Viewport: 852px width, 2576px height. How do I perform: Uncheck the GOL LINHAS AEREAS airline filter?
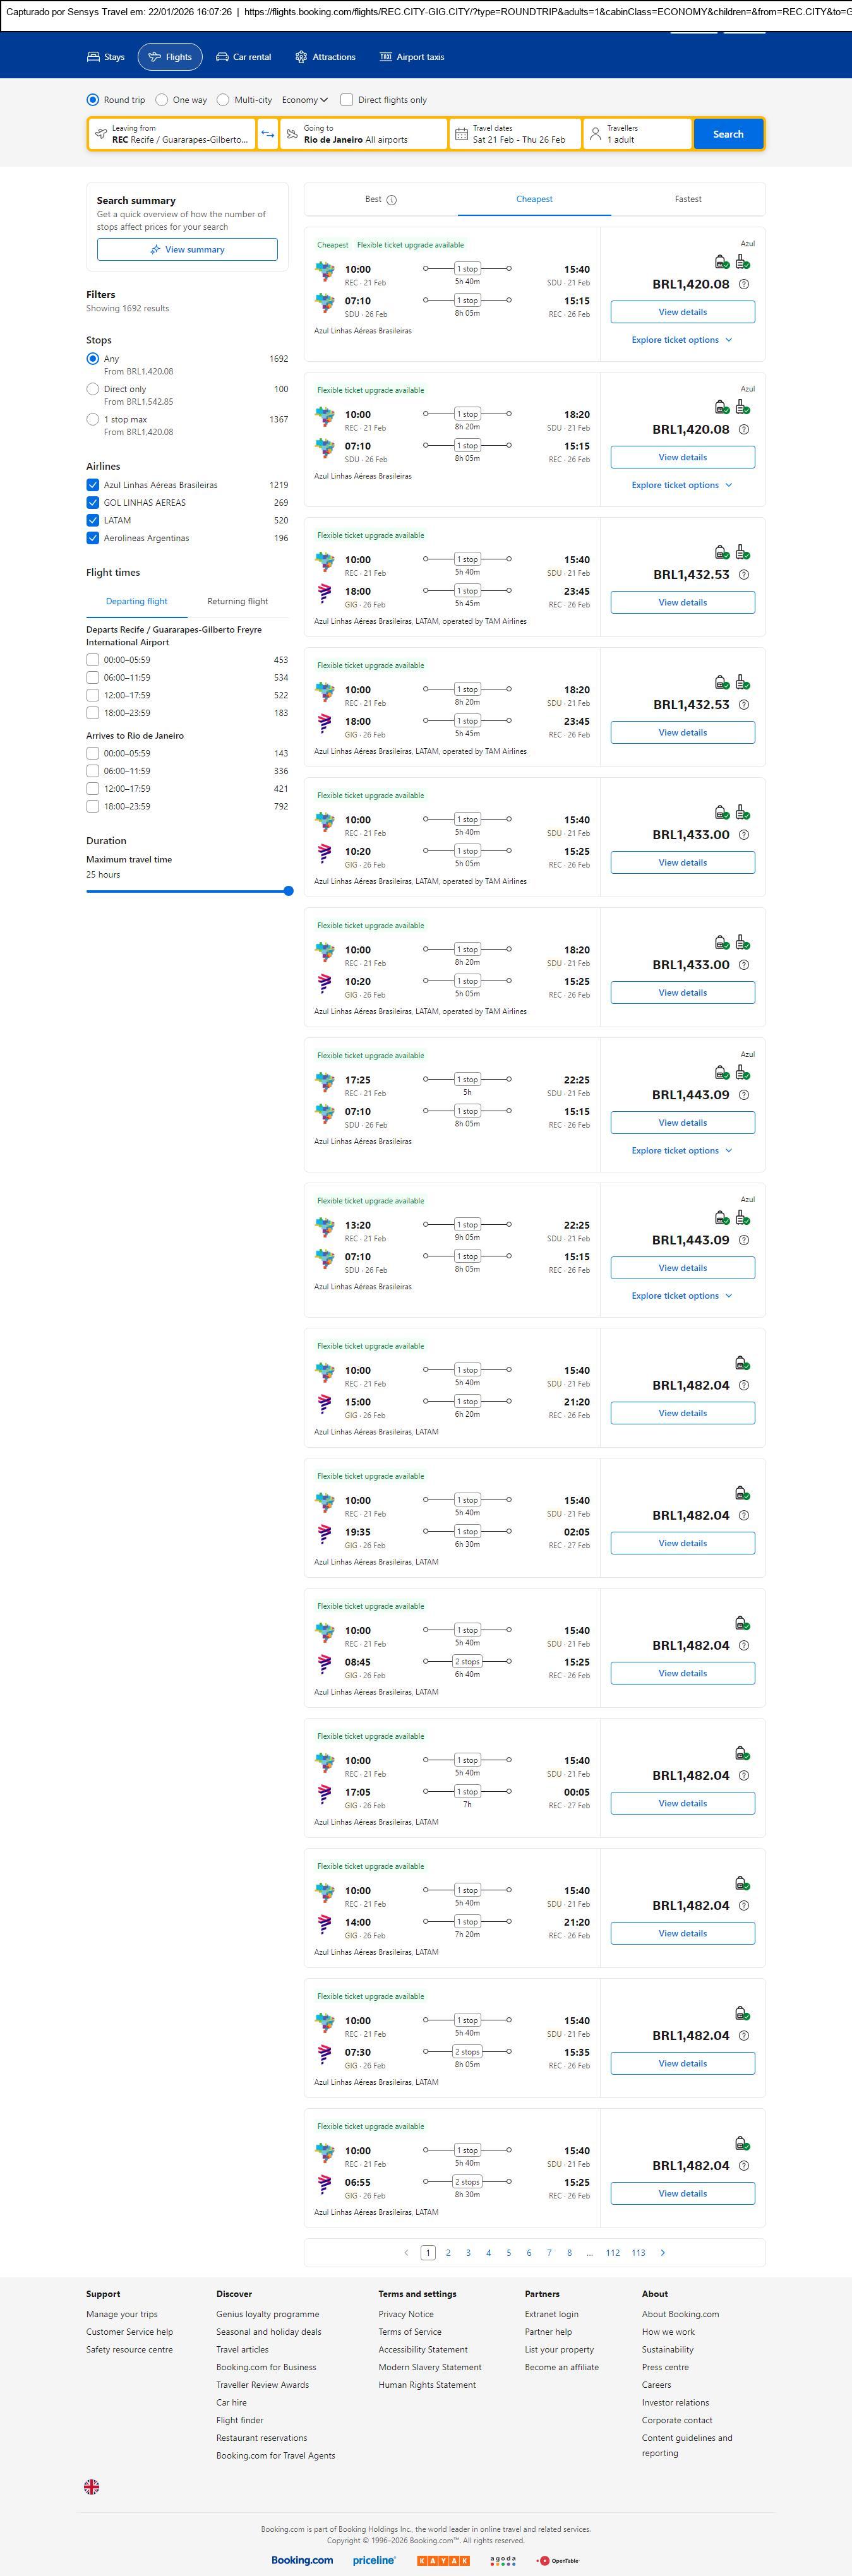pyautogui.click(x=93, y=503)
